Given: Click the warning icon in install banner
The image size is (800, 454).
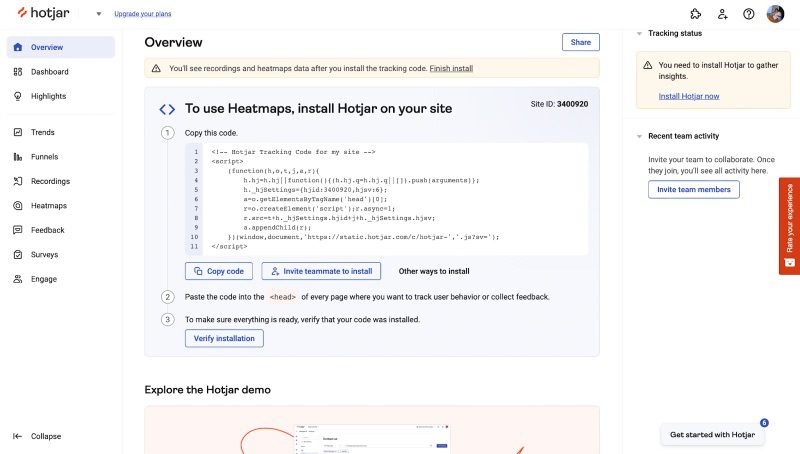Looking at the screenshot, I should click(x=156, y=68).
